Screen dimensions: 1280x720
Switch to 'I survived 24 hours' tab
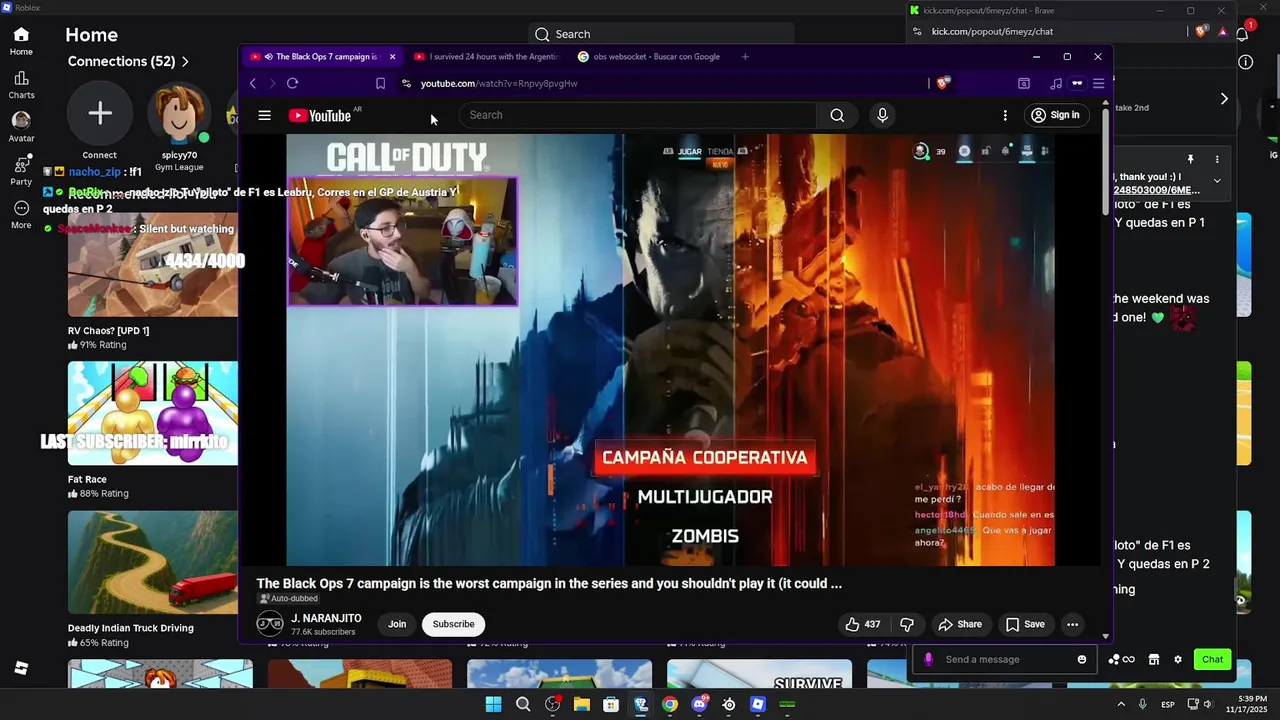[486, 57]
